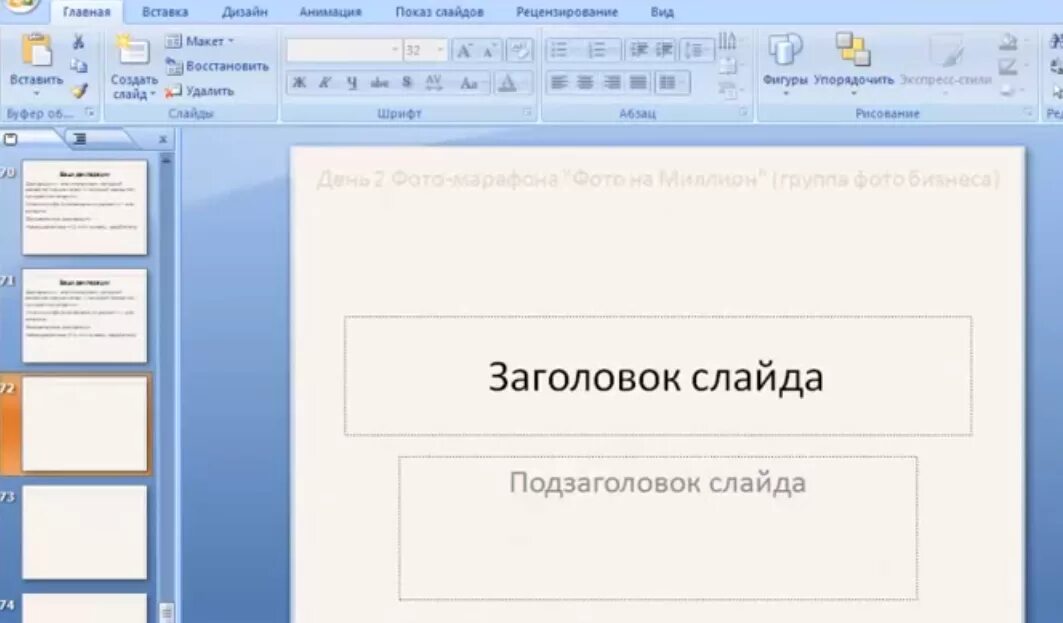Click the thumbnail pane scrollbar handle
The image size is (1063, 623).
pyautogui.click(x=166, y=612)
